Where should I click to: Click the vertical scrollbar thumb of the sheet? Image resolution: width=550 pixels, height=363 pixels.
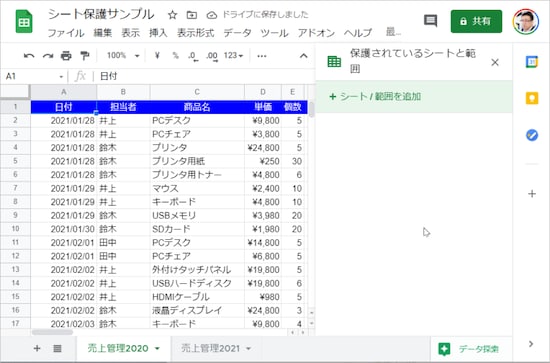pyautogui.click(x=311, y=110)
